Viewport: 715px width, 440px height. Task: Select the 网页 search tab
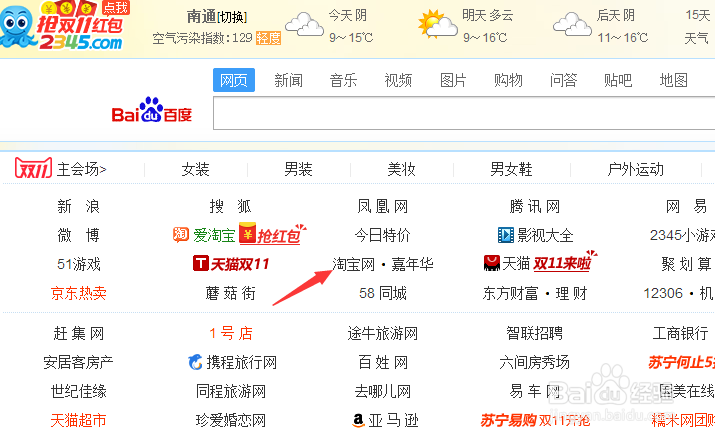(x=234, y=80)
